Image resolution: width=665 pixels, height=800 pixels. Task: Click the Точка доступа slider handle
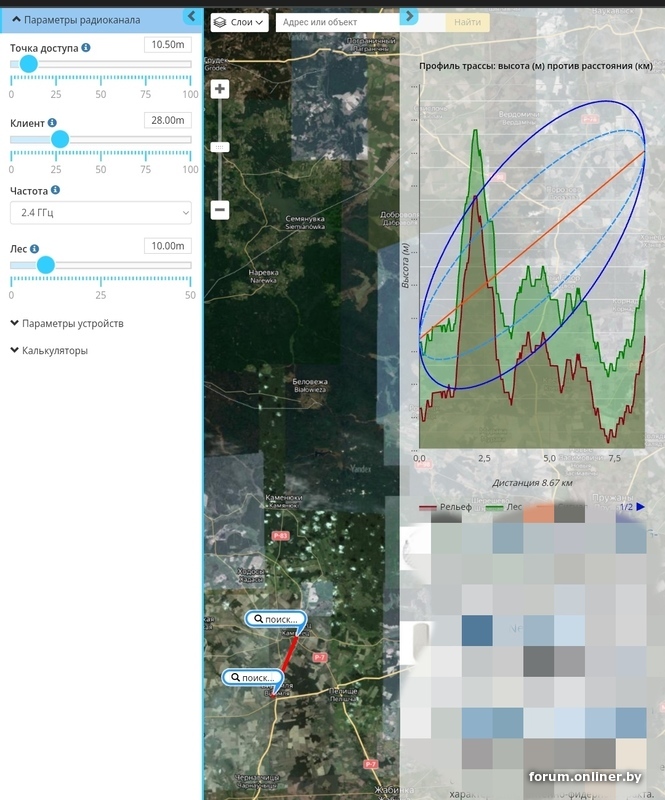29,64
